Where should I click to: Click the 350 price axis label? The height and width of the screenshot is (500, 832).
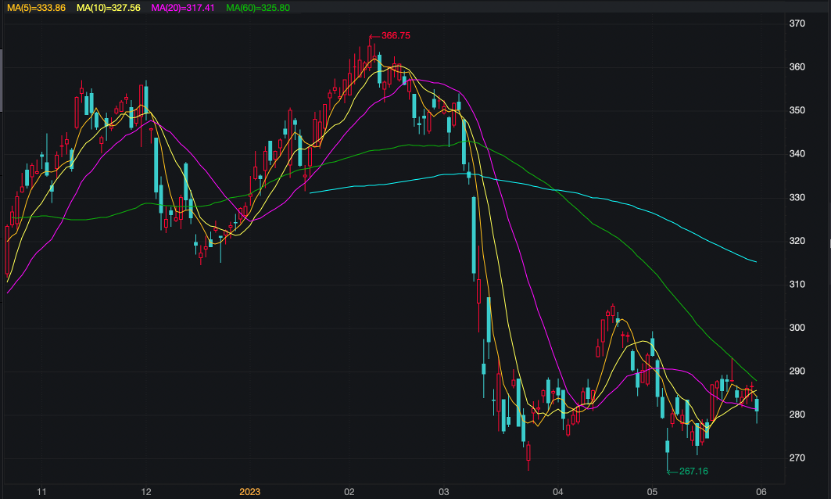tap(796, 110)
